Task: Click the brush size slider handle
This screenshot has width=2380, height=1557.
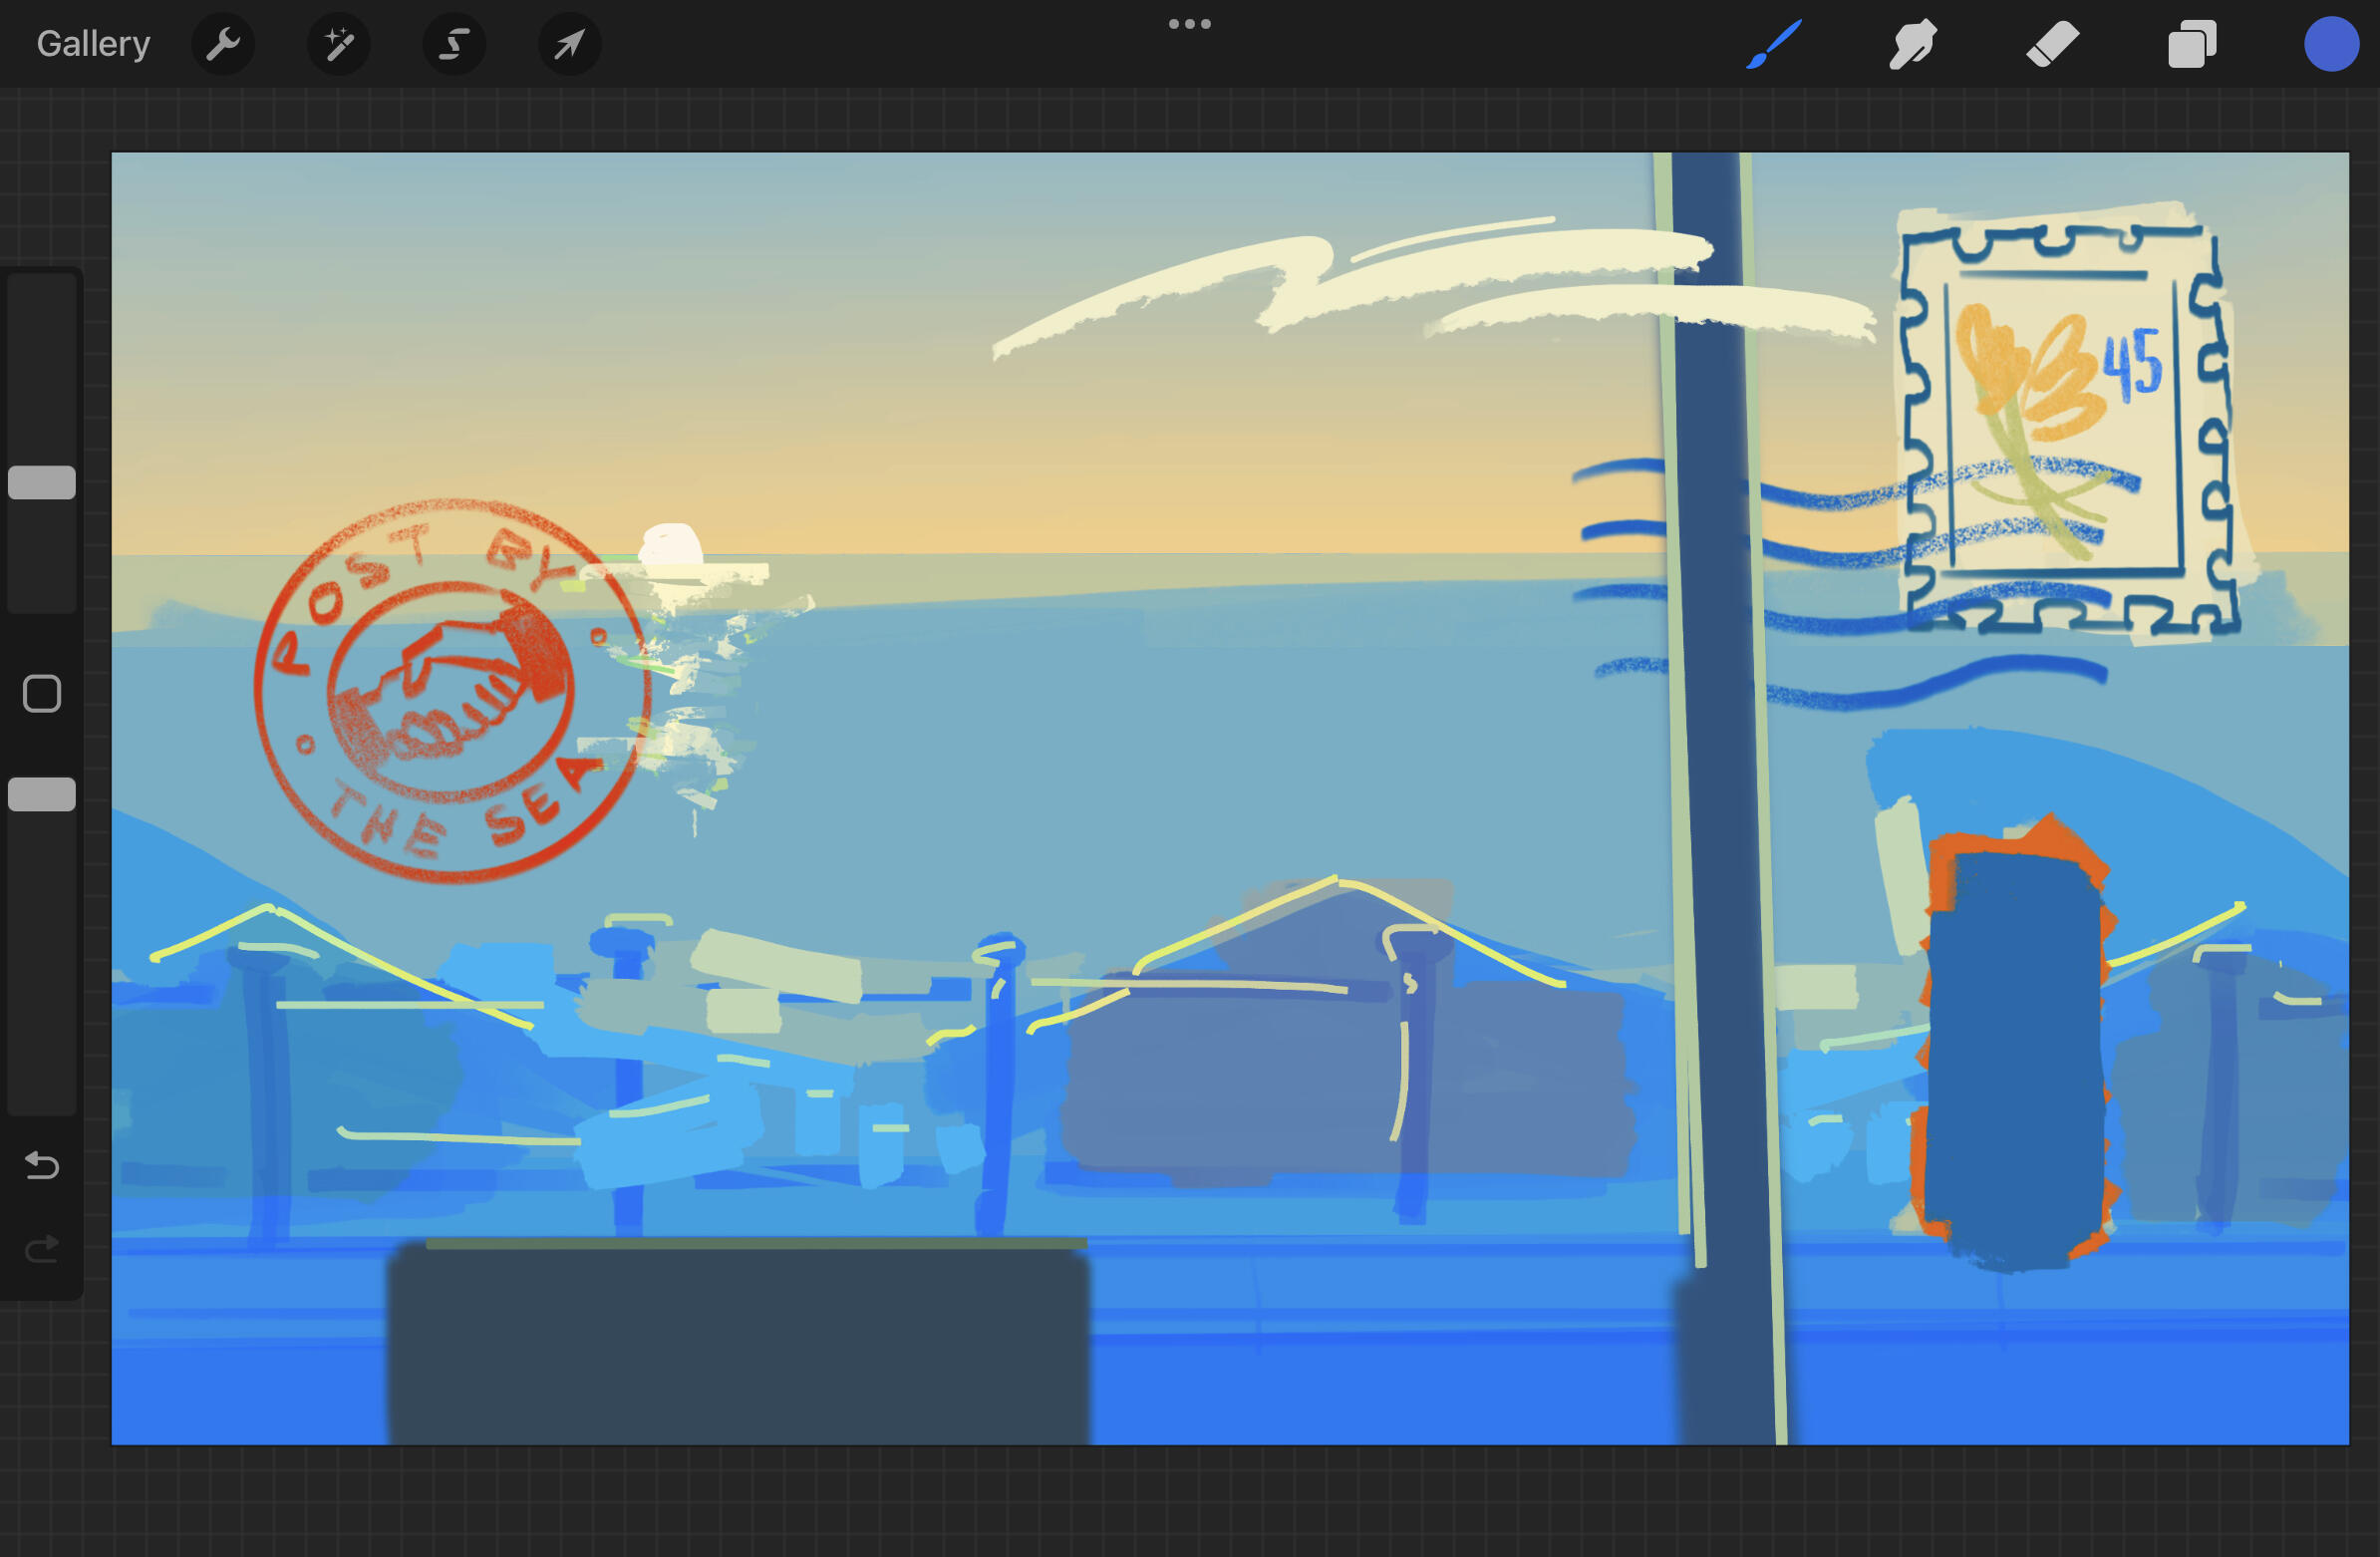Action: coord(42,482)
